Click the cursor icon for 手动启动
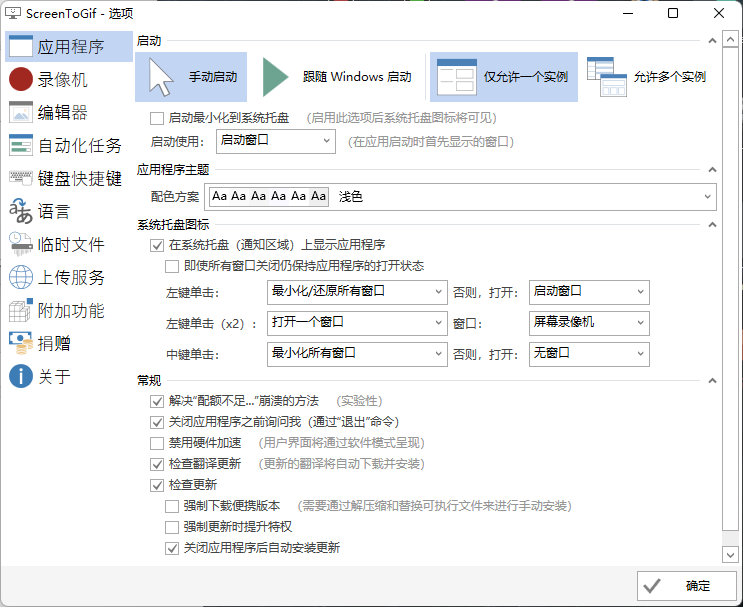743x607 pixels. pos(161,77)
